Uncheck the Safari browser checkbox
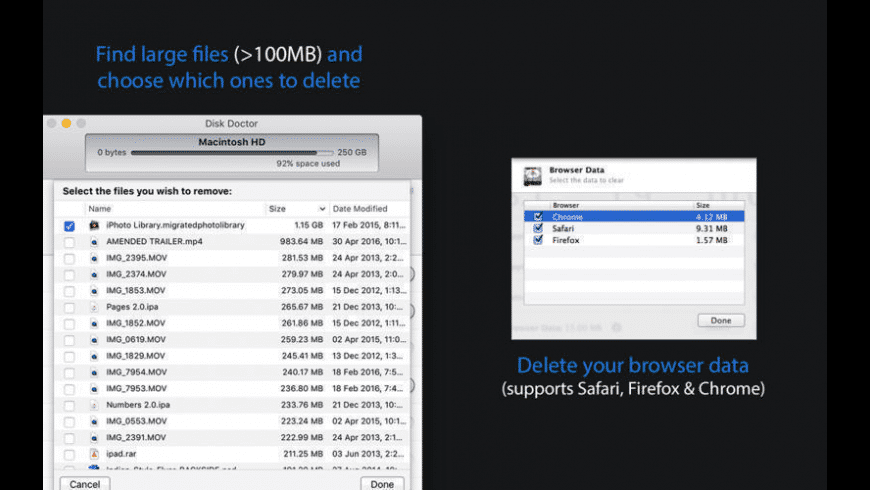The height and width of the screenshot is (490, 870). (538, 228)
